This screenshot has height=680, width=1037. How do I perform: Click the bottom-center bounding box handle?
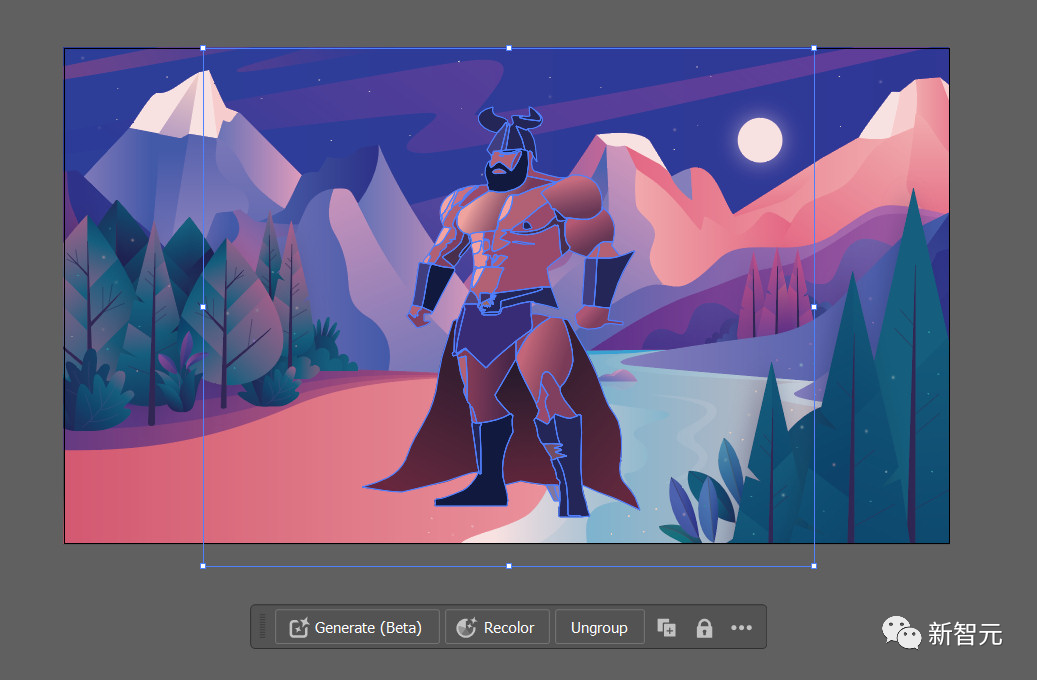pos(509,566)
